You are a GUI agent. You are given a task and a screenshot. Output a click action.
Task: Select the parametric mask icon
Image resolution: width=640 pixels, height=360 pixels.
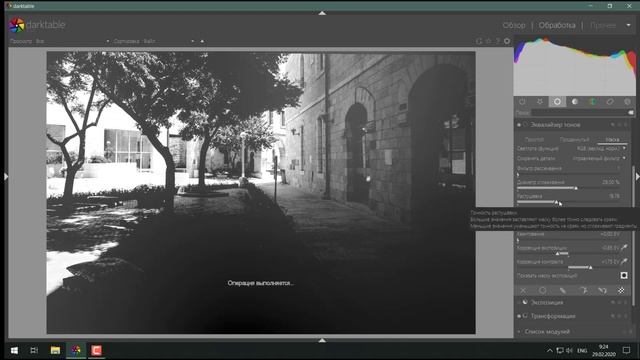click(x=583, y=290)
